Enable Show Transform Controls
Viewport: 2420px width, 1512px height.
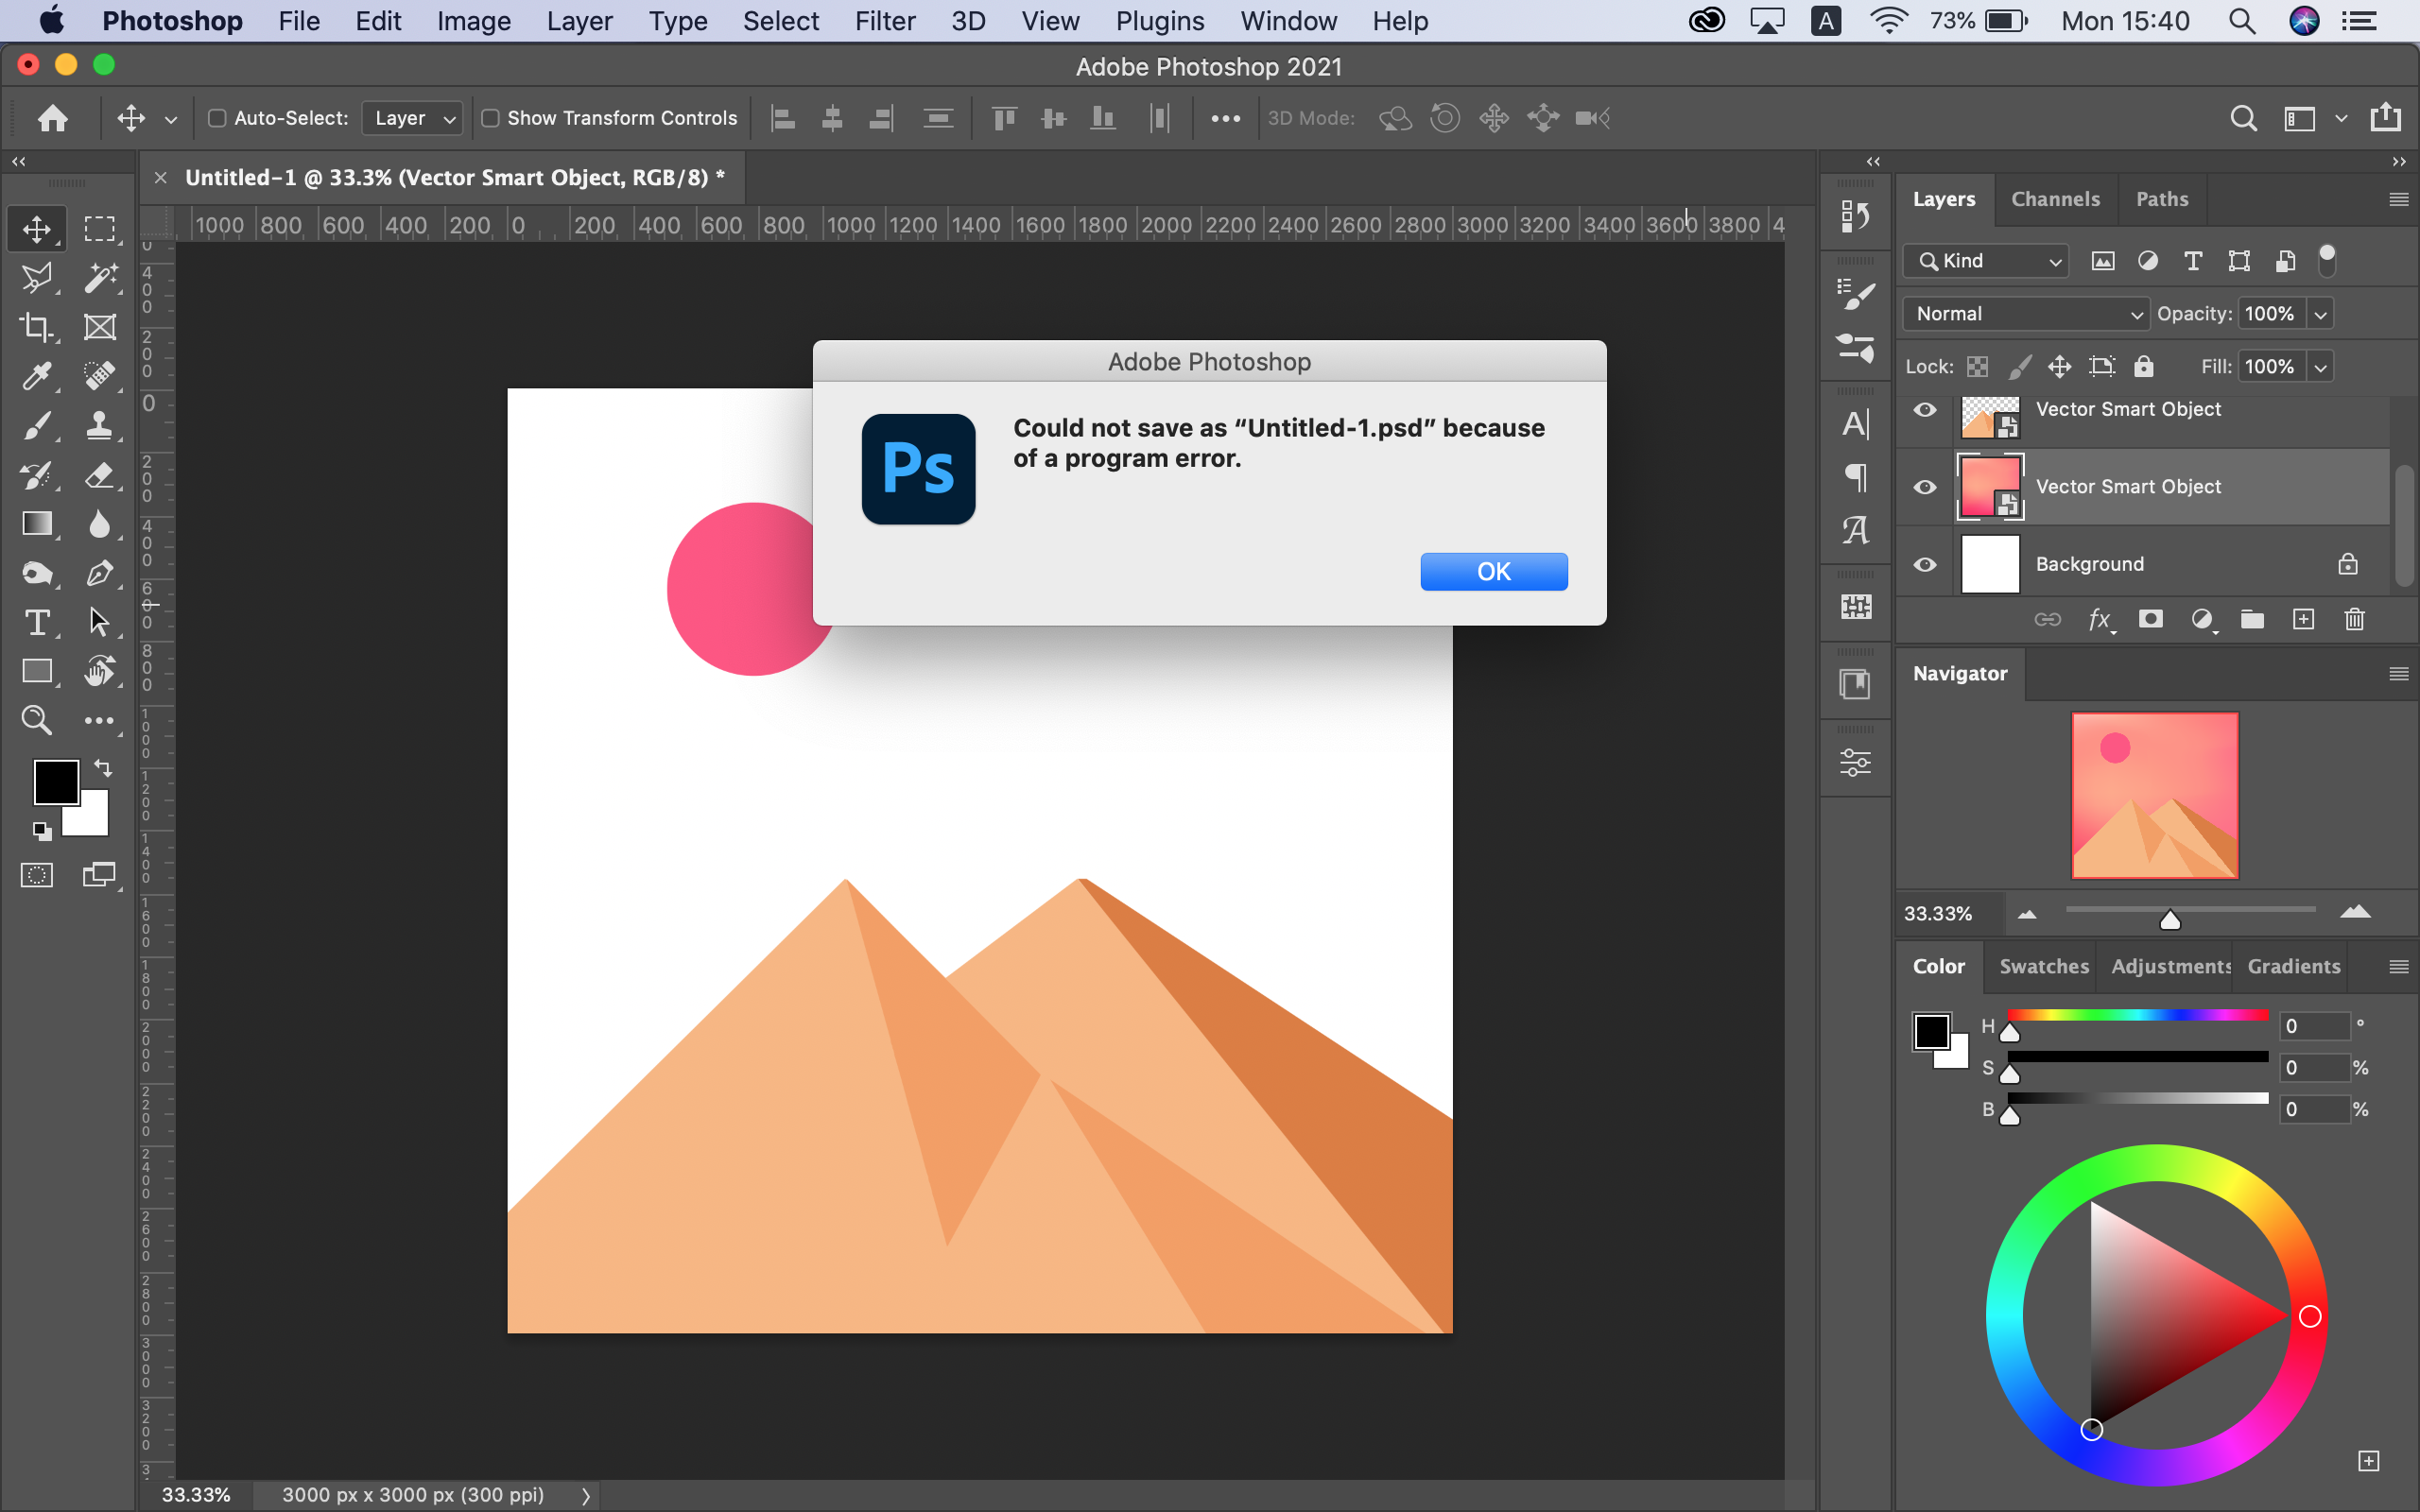click(490, 118)
